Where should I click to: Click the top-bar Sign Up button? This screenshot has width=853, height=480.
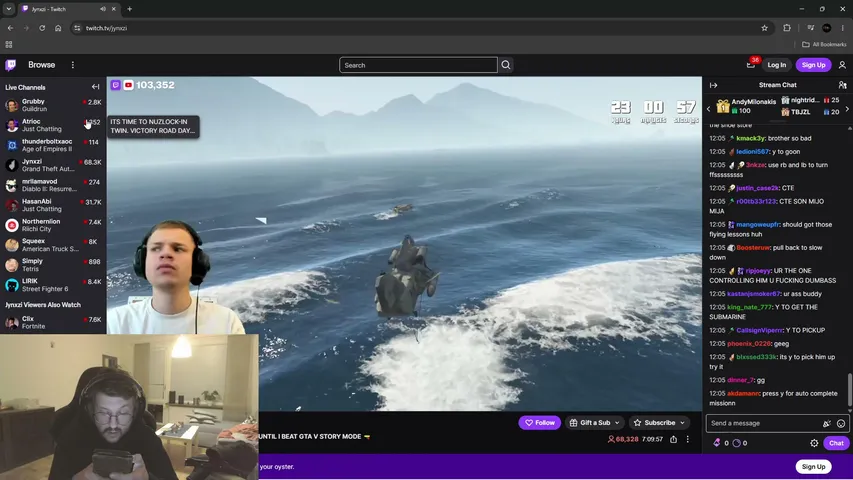pos(813,65)
